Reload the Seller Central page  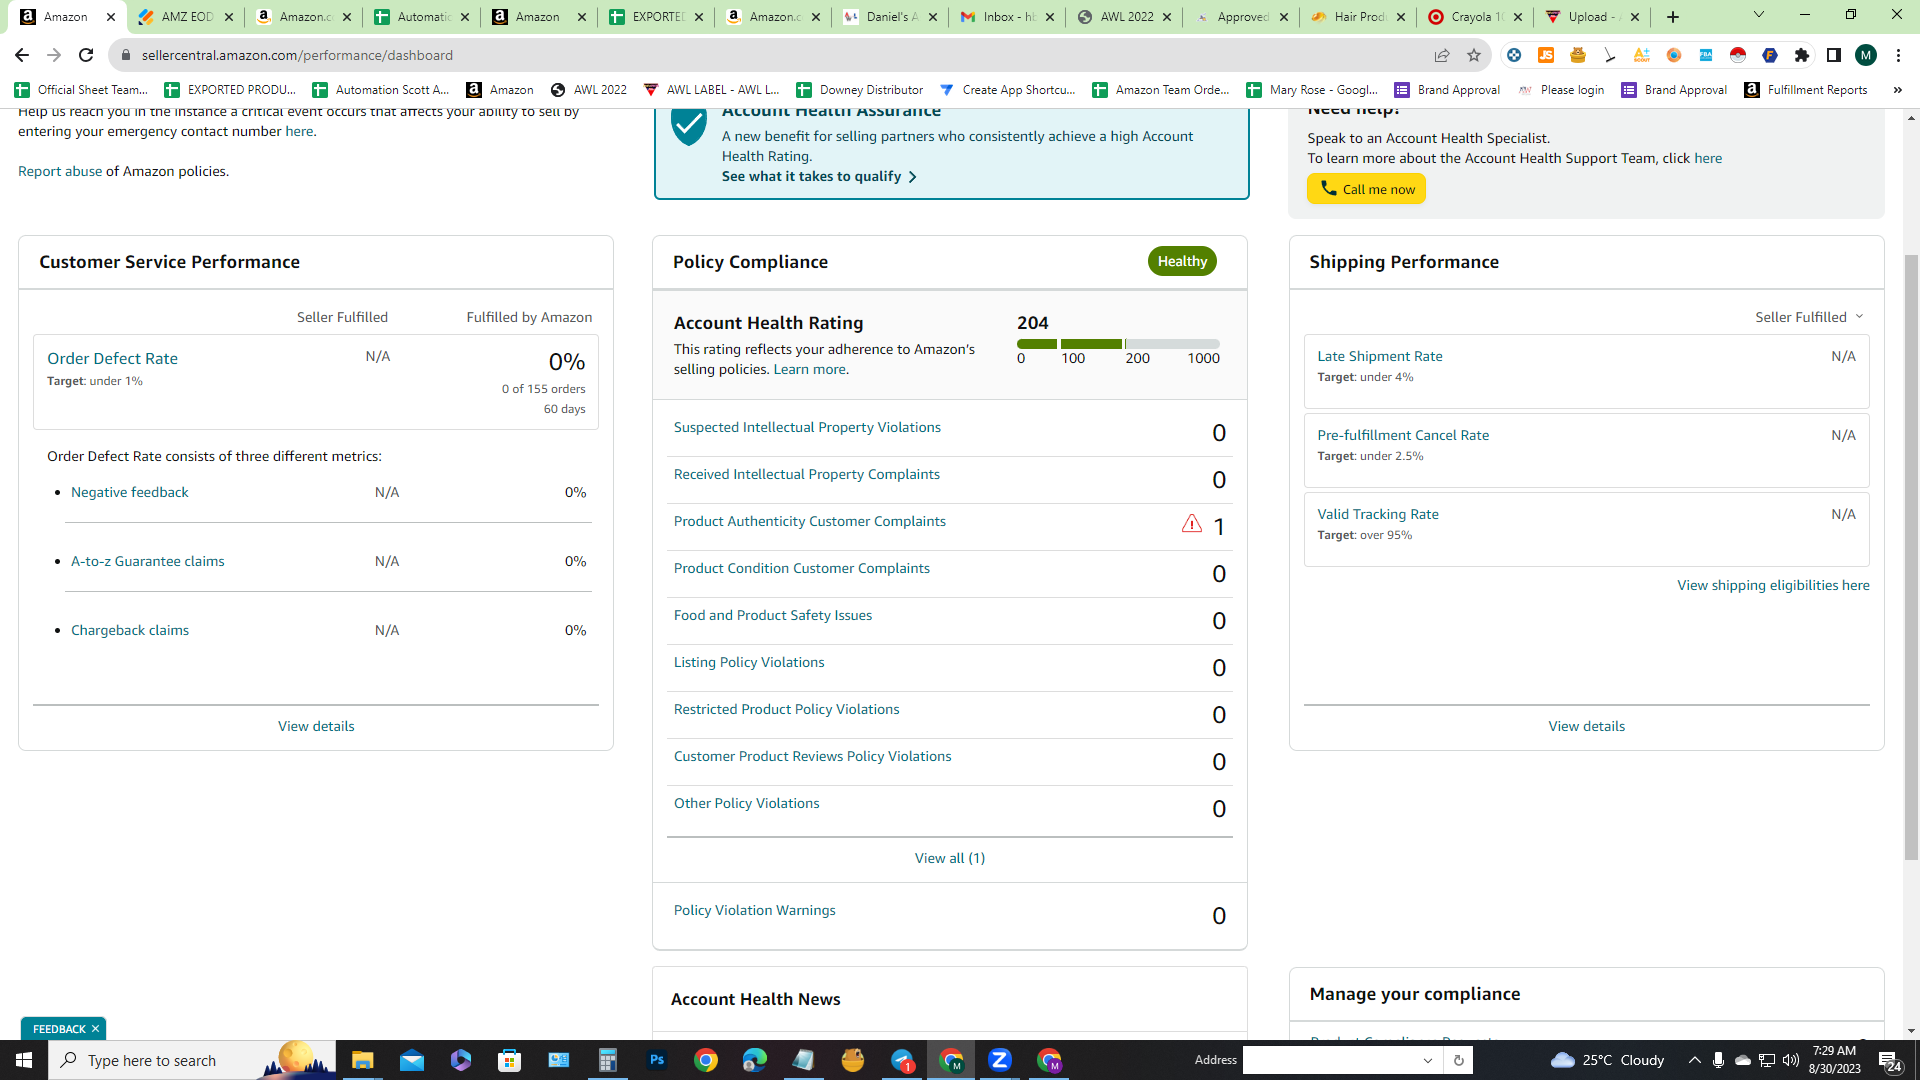[x=86, y=55]
